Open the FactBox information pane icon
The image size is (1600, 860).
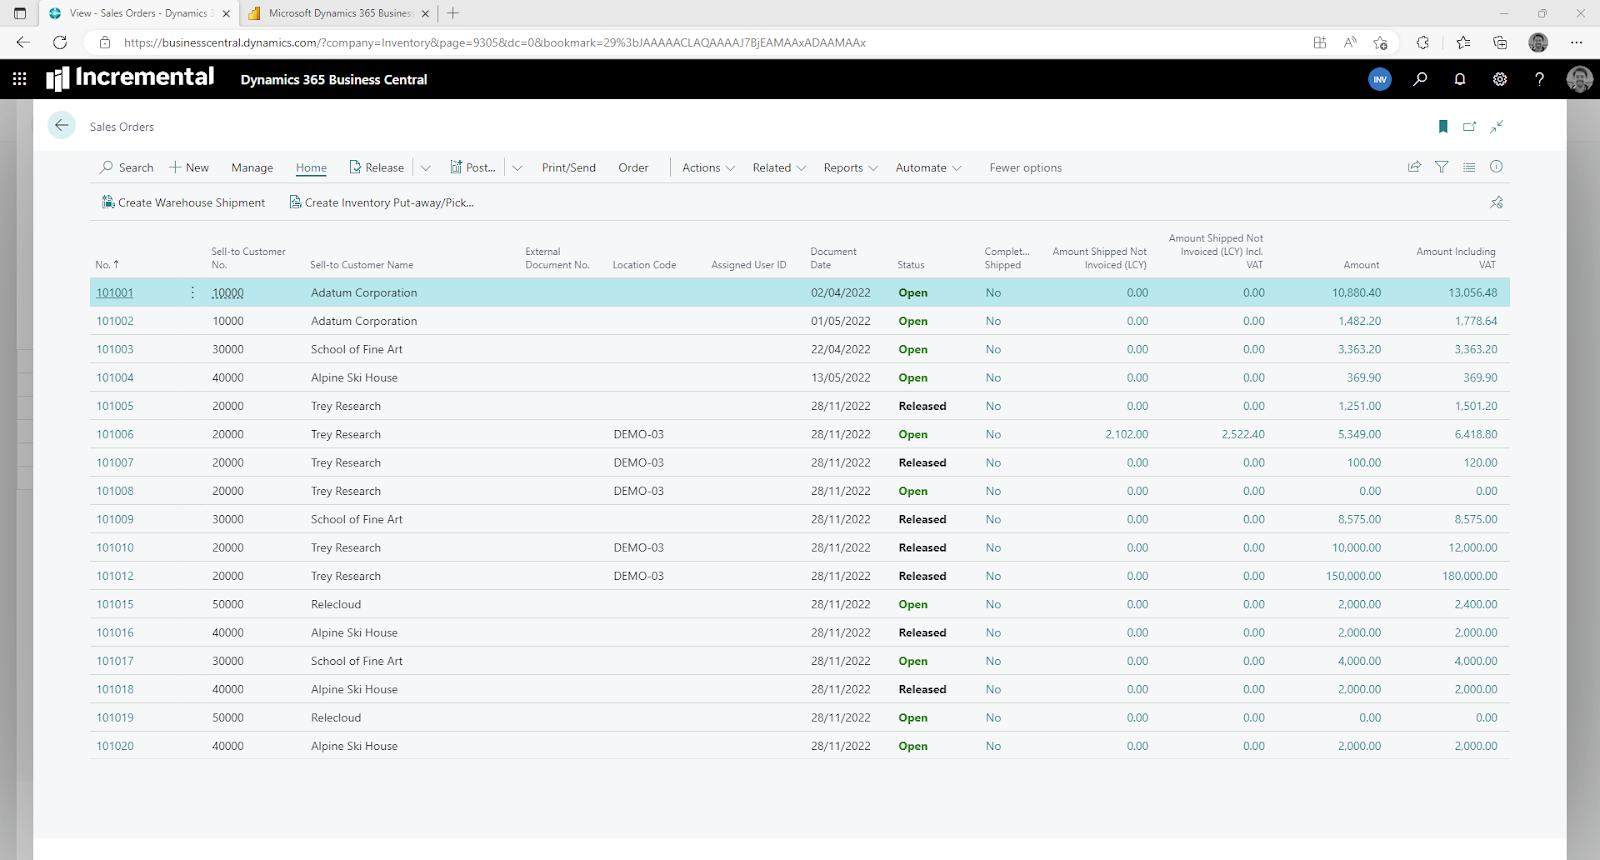click(x=1496, y=167)
